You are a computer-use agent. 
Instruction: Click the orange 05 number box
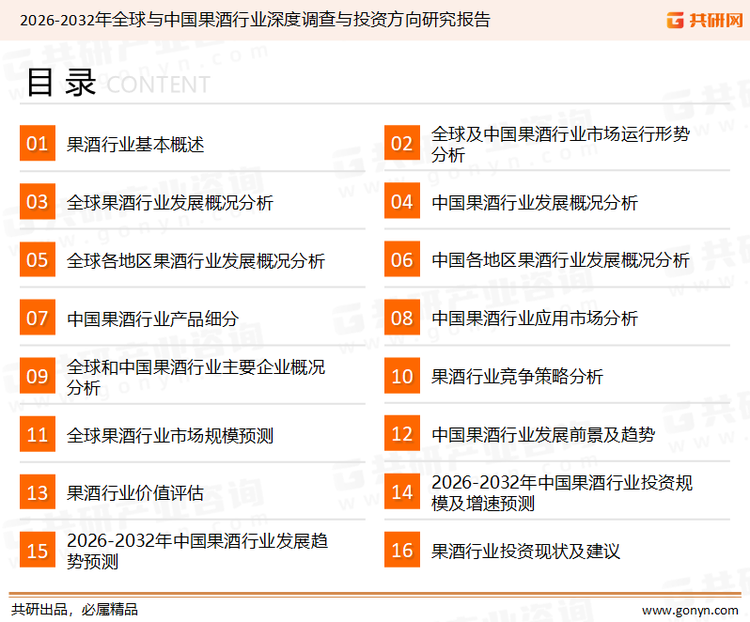click(x=37, y=259)
